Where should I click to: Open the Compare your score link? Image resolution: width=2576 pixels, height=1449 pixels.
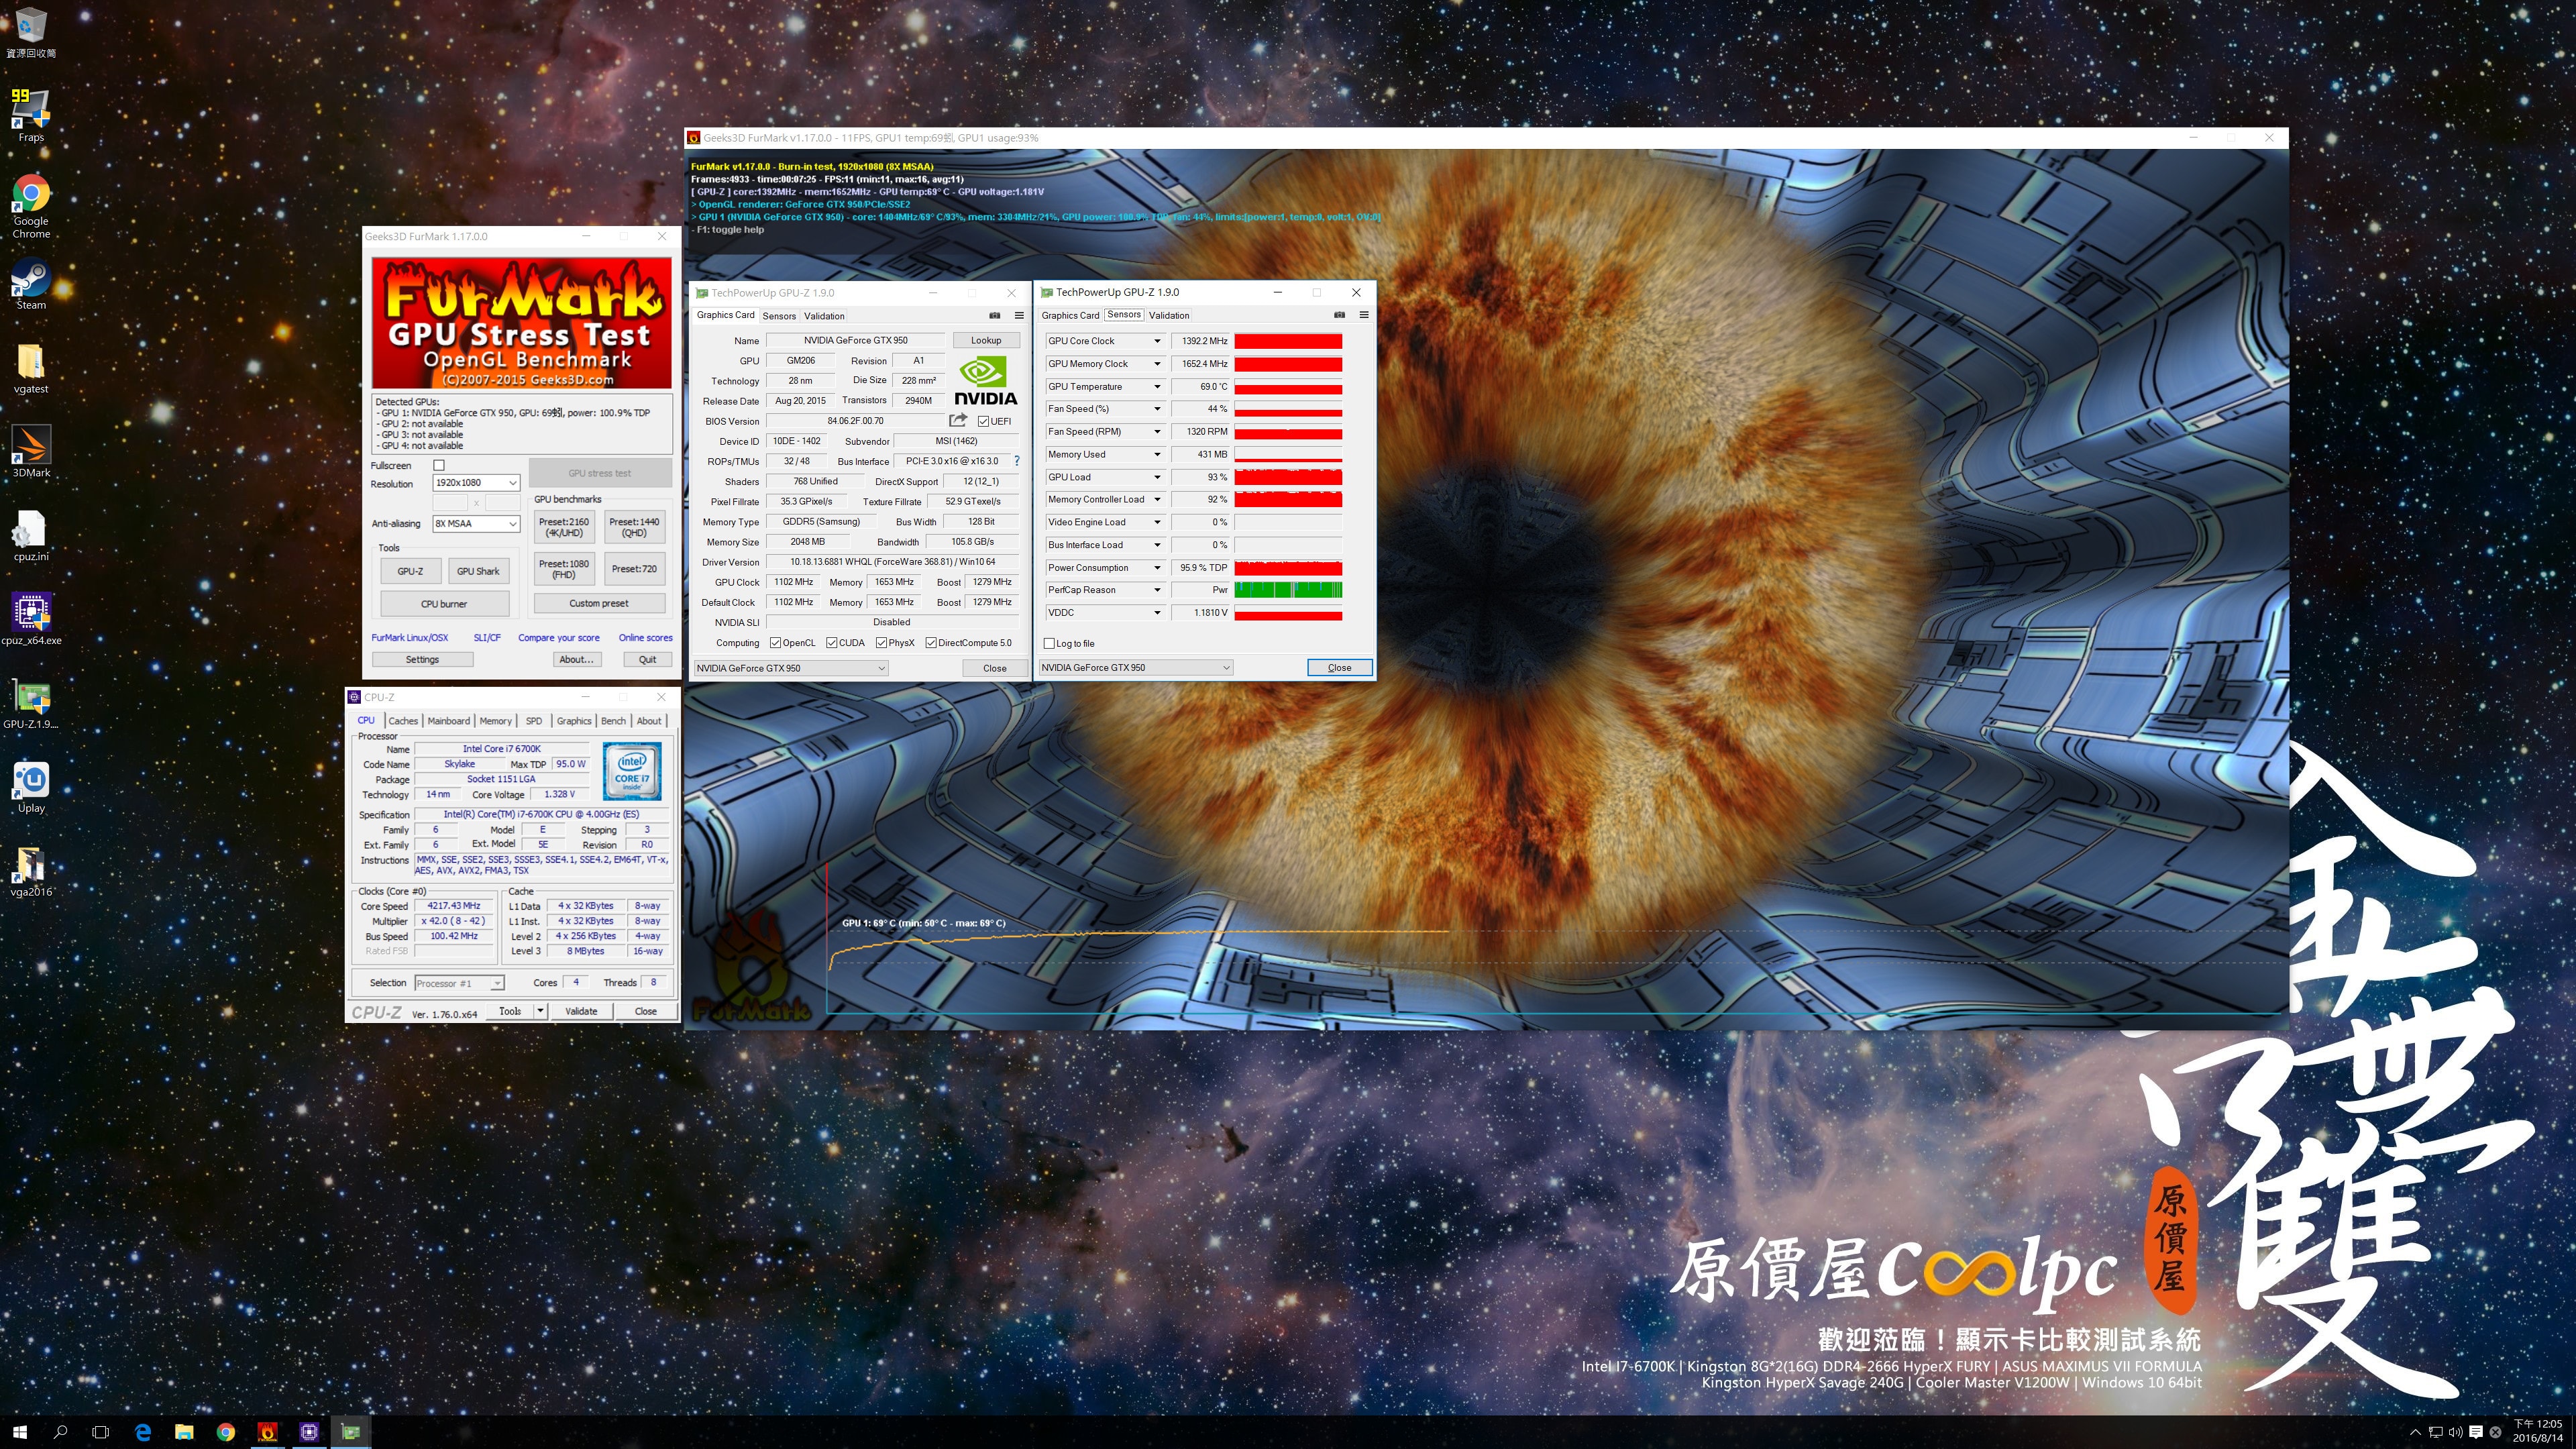point(558,638)
